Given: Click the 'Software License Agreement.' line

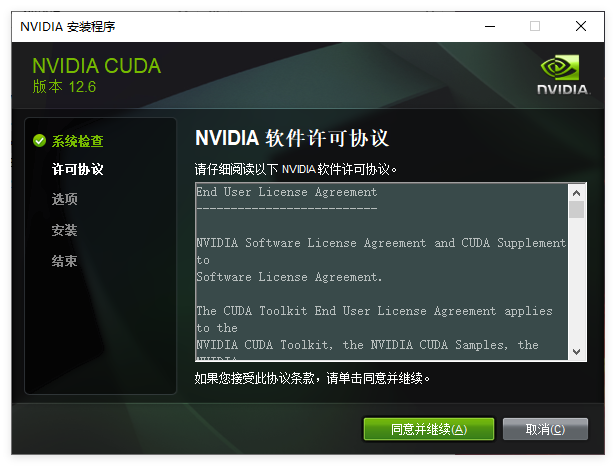Looking at the screenshot, I should coord(289,277).
